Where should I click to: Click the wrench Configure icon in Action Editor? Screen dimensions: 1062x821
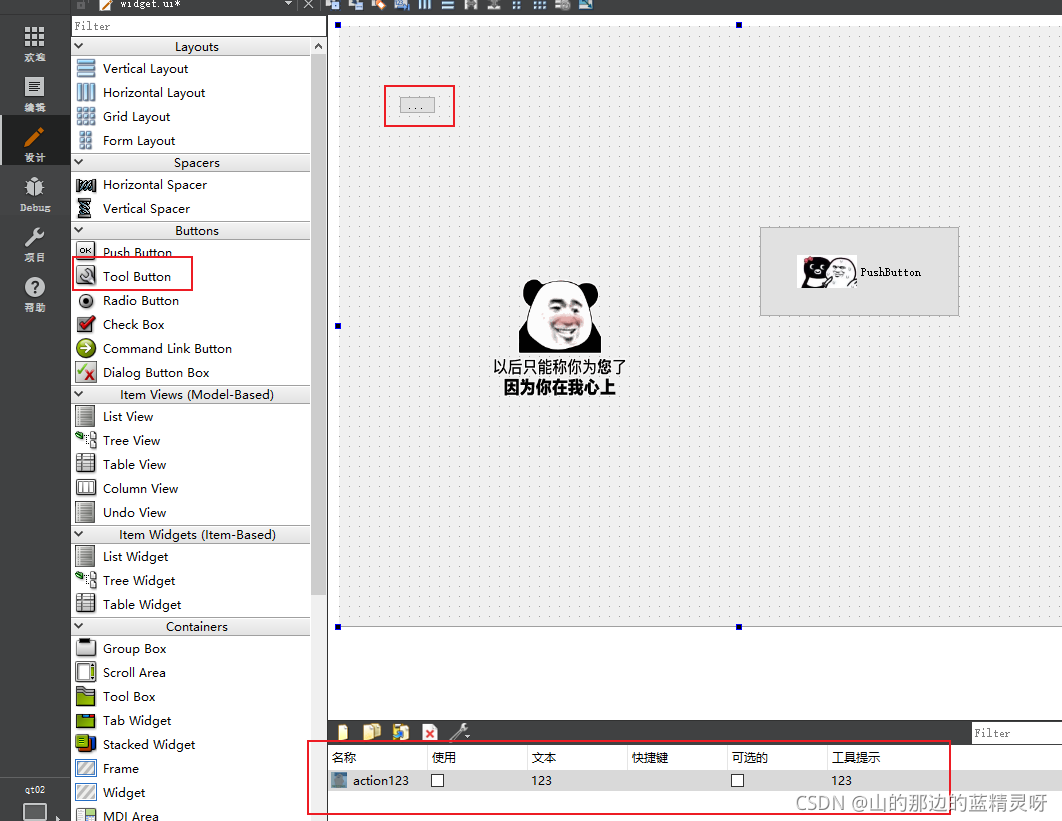(x=457, y=732)
